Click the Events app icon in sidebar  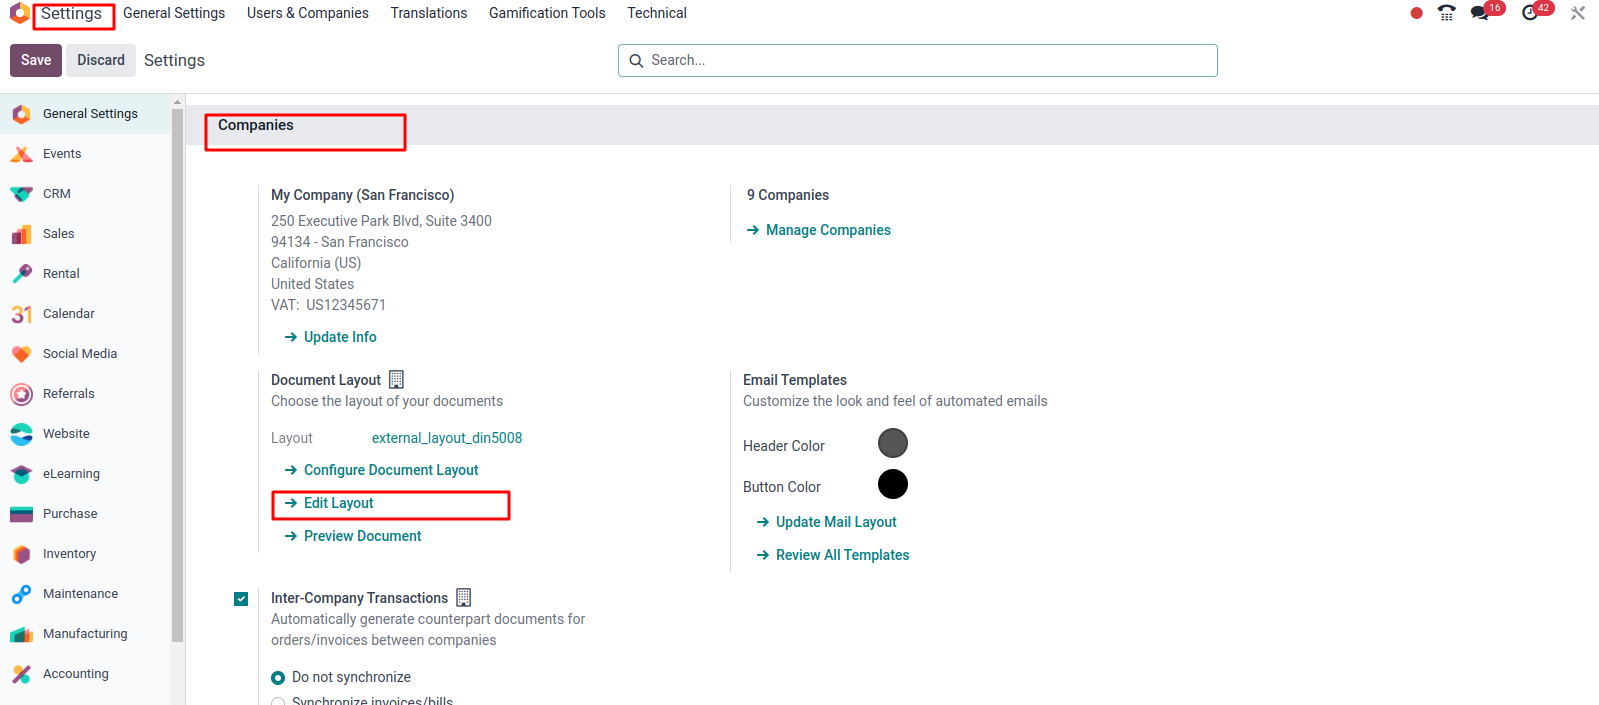[x=21, y=154]
